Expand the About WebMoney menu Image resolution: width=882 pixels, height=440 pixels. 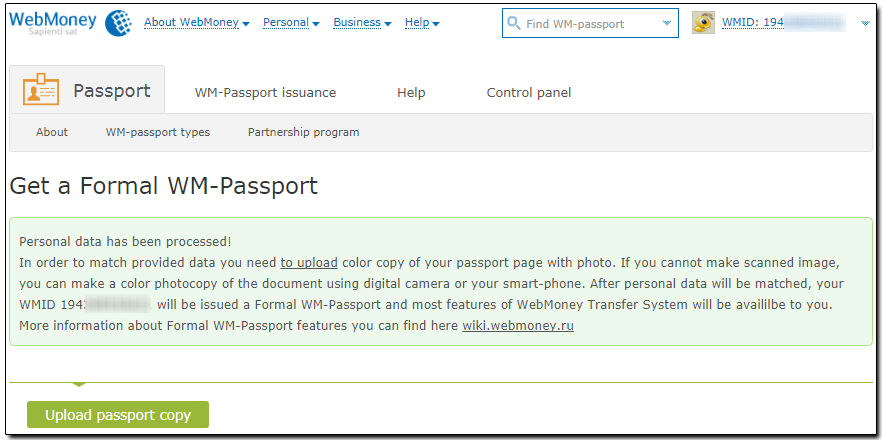(196, 22)
